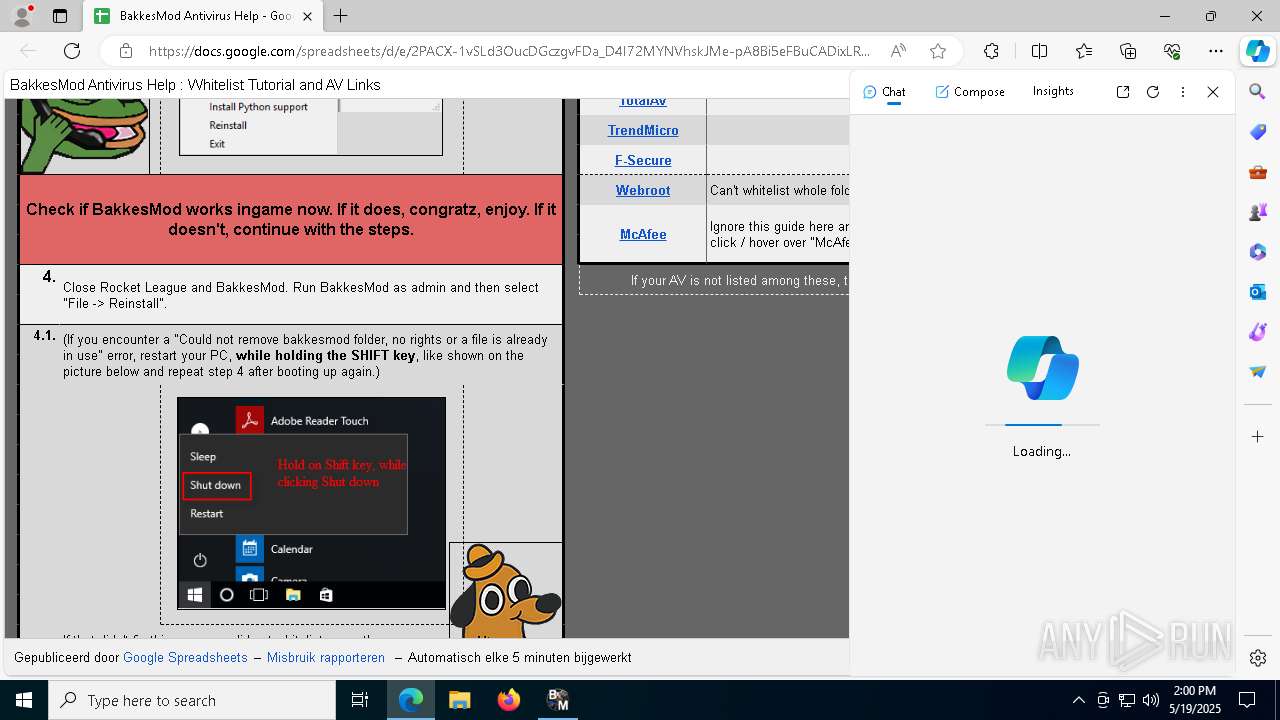Launch Firefox from the taskbar
The height and width of the screenshot is (720, 1280).
coord(508,700)
